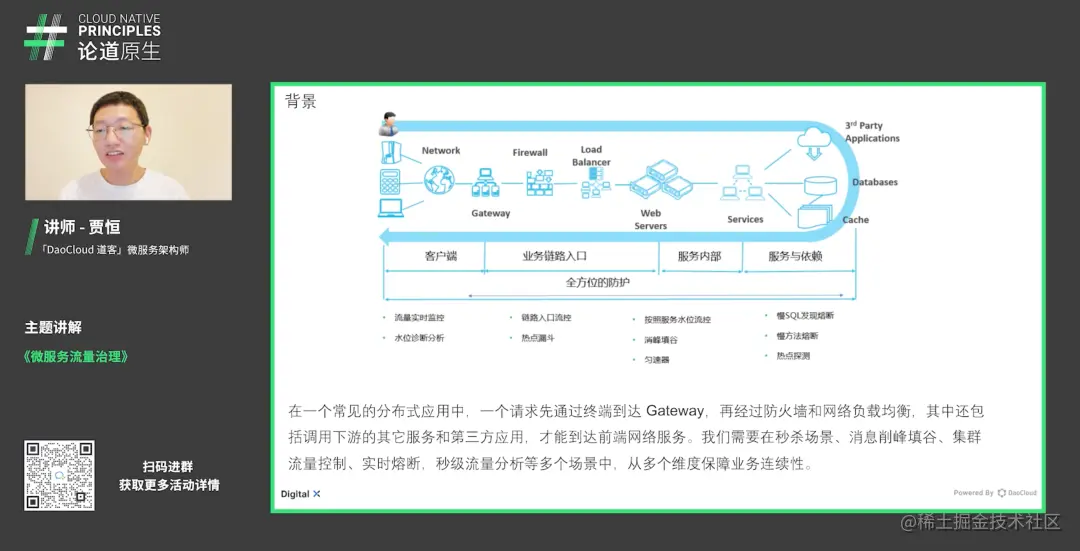The width and height of the screenshot is (1080, 551).
Task: Click the 热点探测 bullet
Action: (x=793, y=356)
